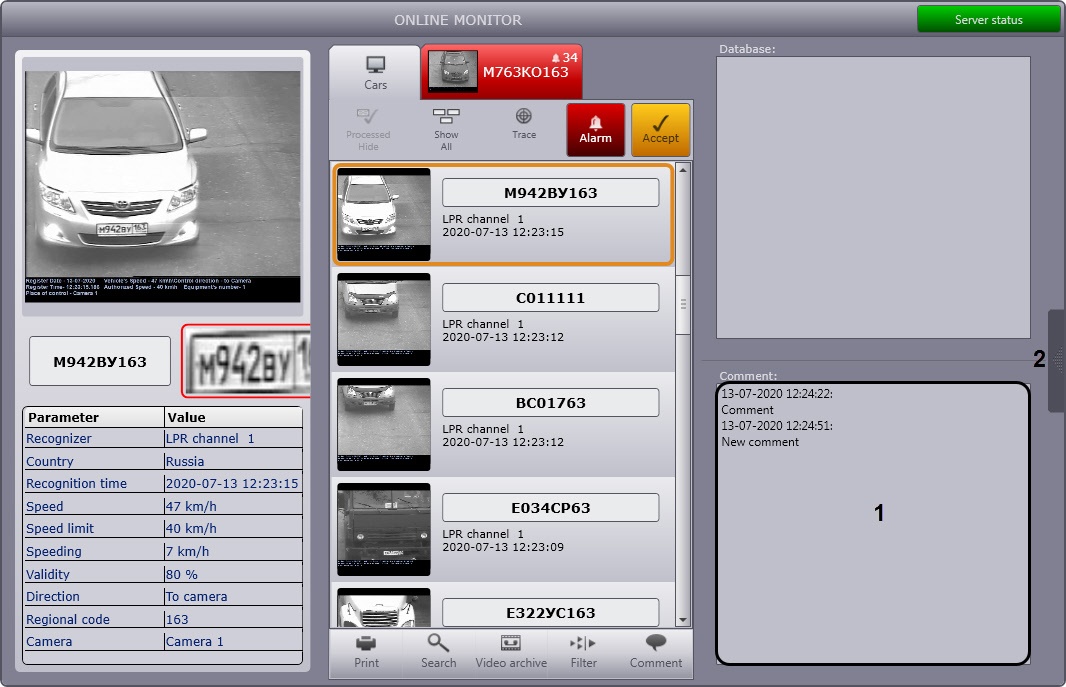Accept the event with checkmark button
This screenshot has width=1066, height=687.
(660, 129)
